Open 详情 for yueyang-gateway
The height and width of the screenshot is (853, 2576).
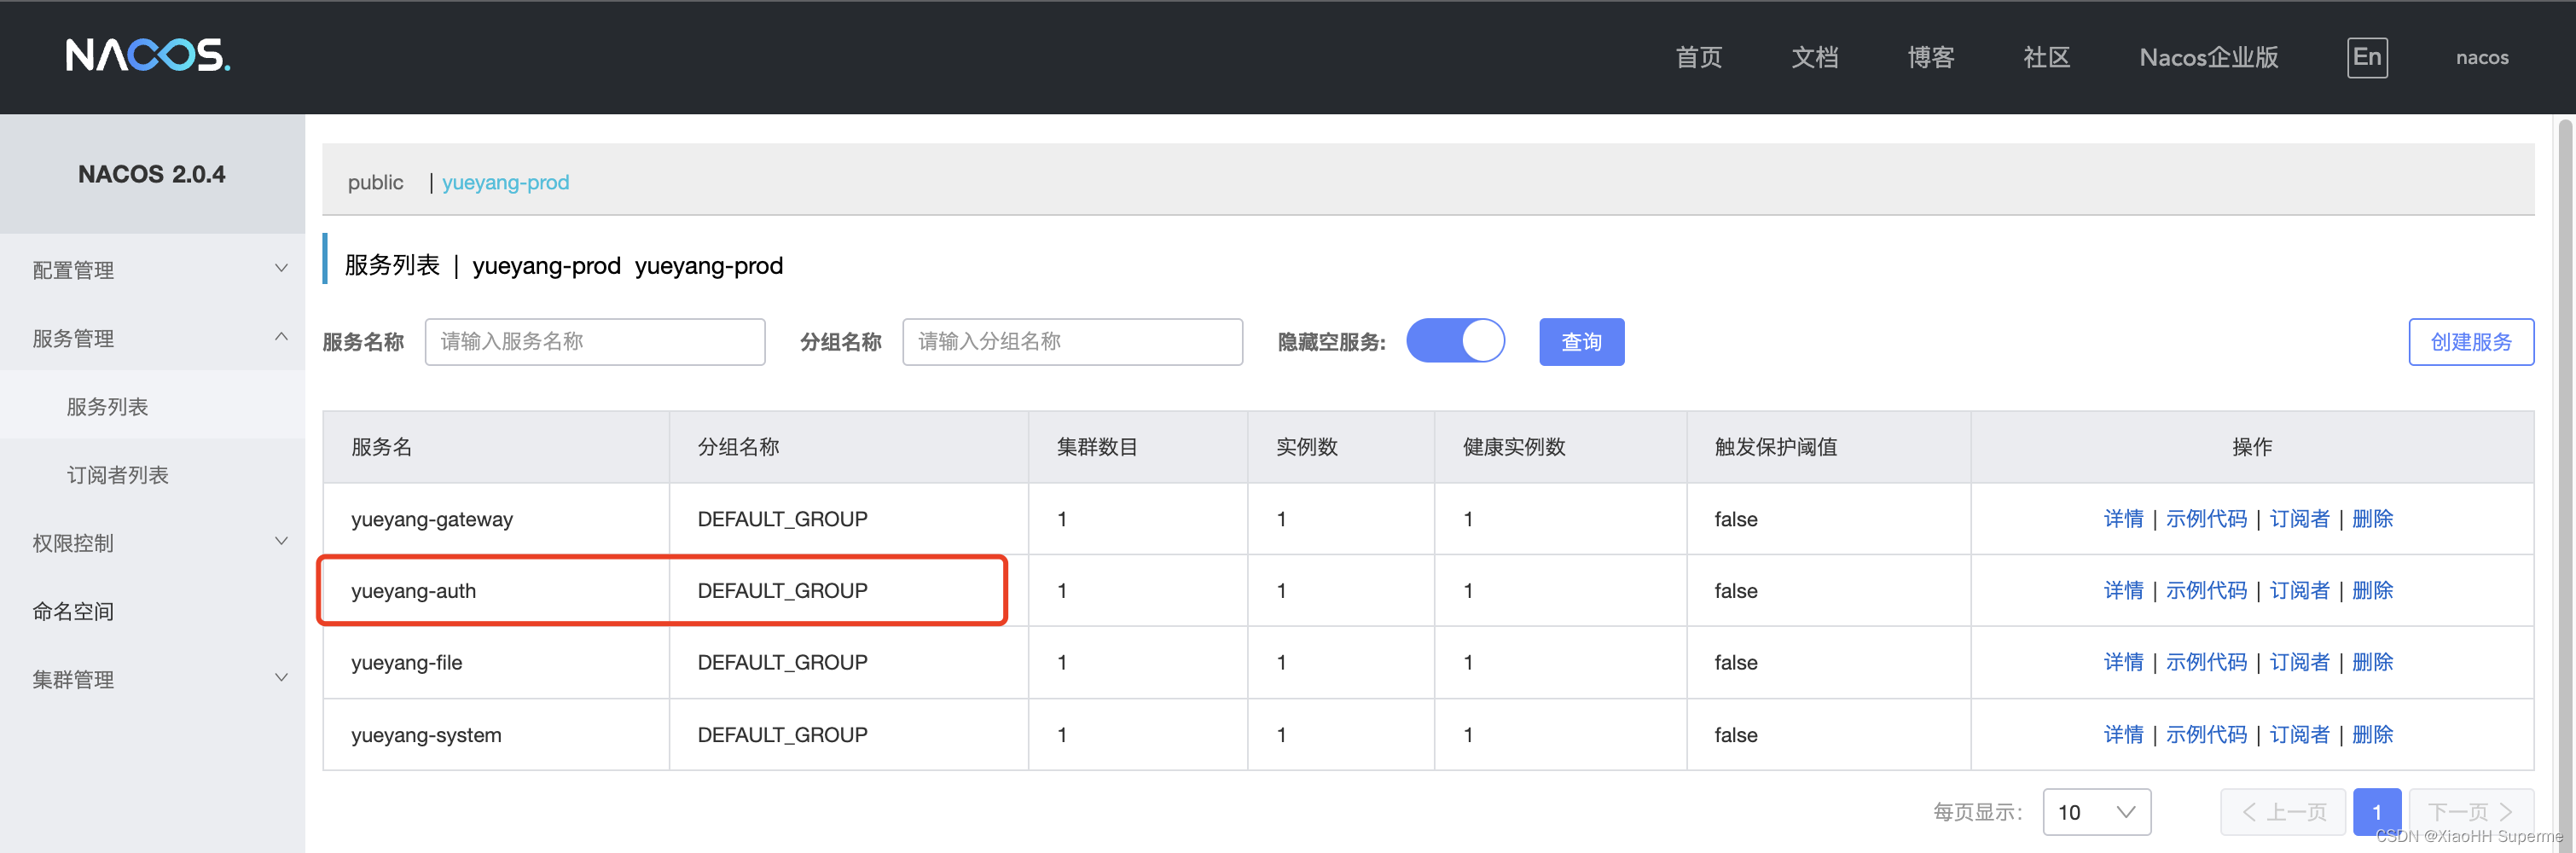[x=2123, y=518]
